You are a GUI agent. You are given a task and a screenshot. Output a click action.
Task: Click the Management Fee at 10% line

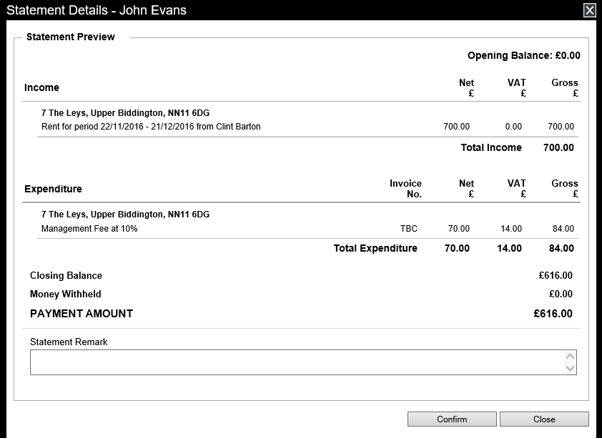89,229
